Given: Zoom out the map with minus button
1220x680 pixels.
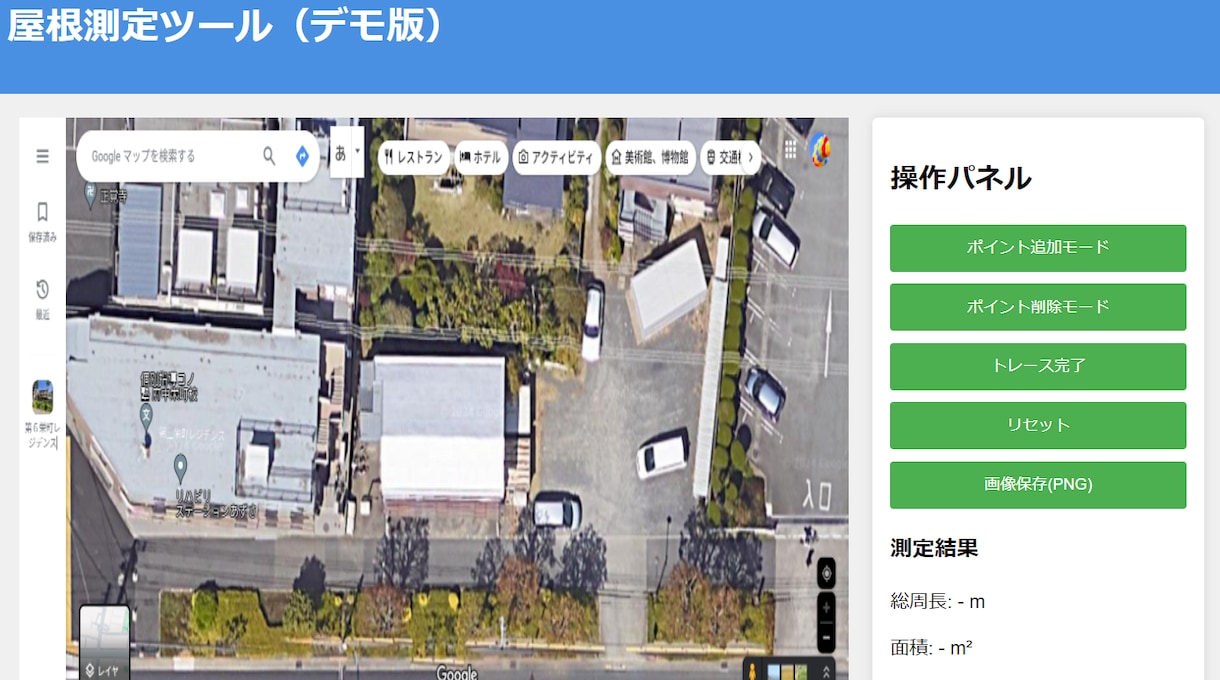Looking at the screenshot, I should click(x=826, y=636).
